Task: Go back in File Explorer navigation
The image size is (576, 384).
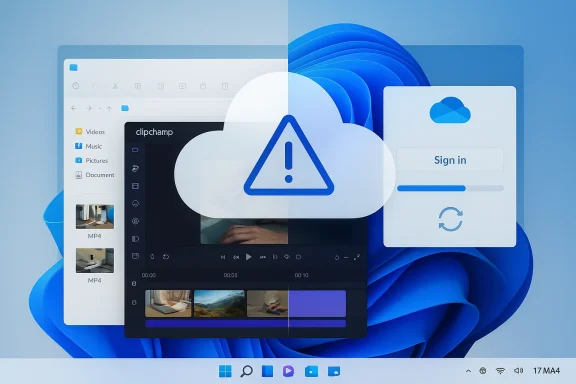Action: tap(74, 108)
